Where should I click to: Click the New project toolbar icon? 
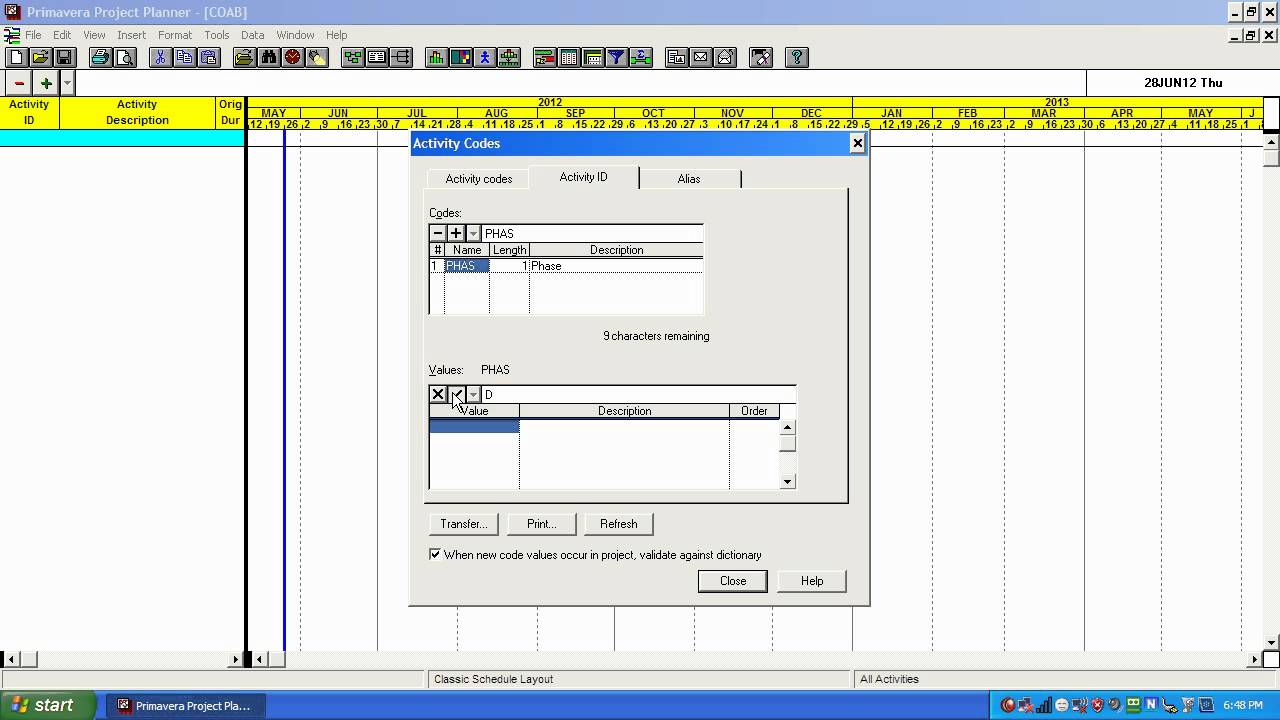coord(17,58)
